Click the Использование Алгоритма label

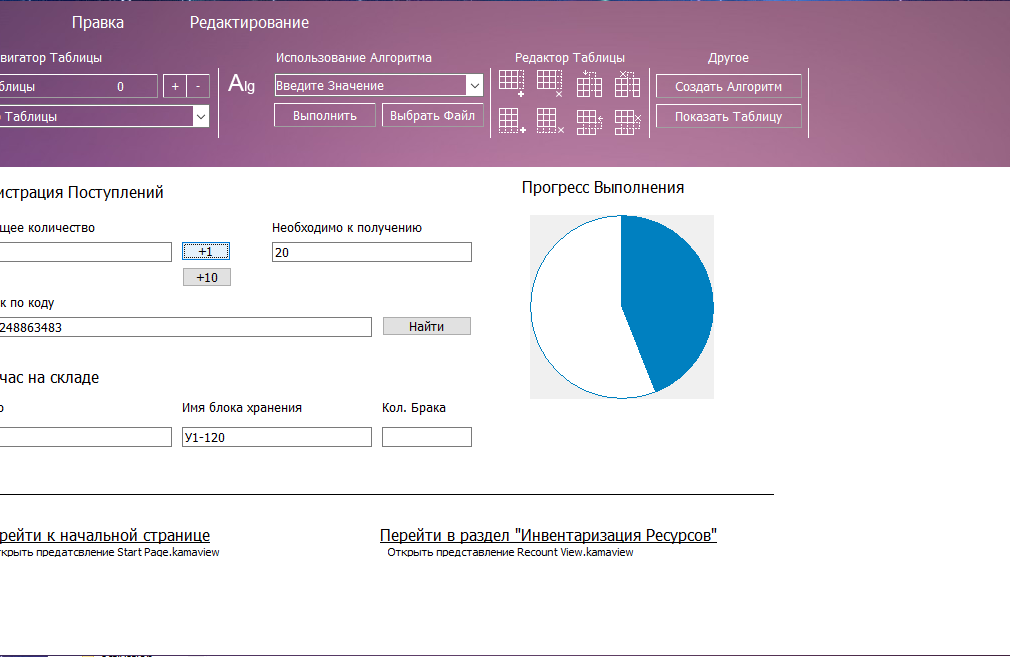pyautogui.click(x=354, y=57)
